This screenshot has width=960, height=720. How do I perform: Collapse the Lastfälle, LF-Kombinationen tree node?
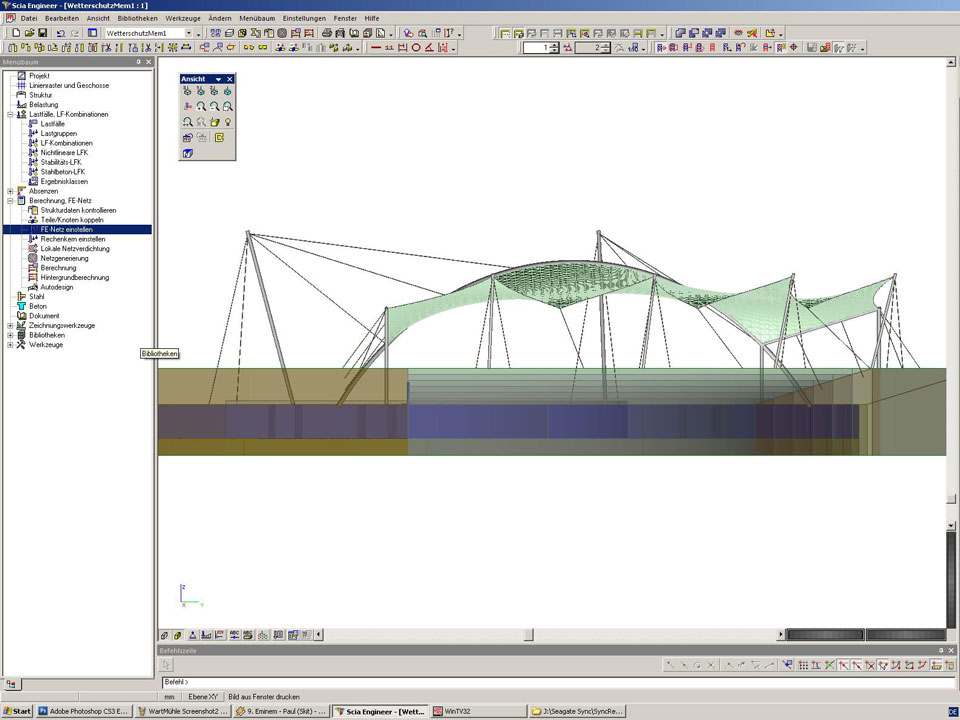click(10, 114)
